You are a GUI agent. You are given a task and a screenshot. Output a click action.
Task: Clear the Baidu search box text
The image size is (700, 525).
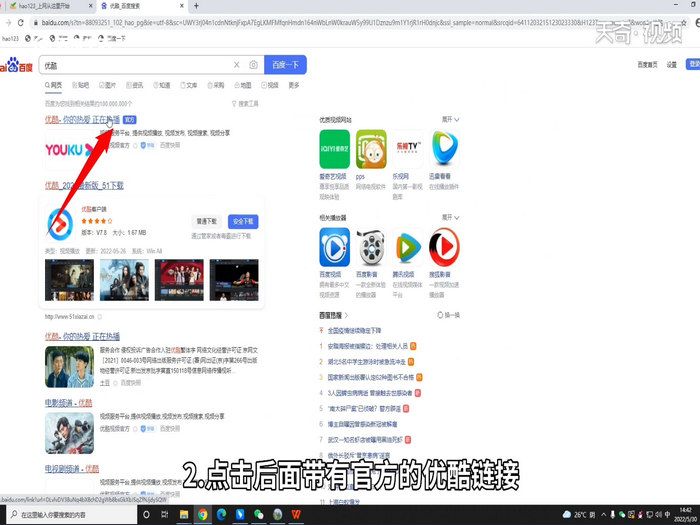tap(237, 65)
